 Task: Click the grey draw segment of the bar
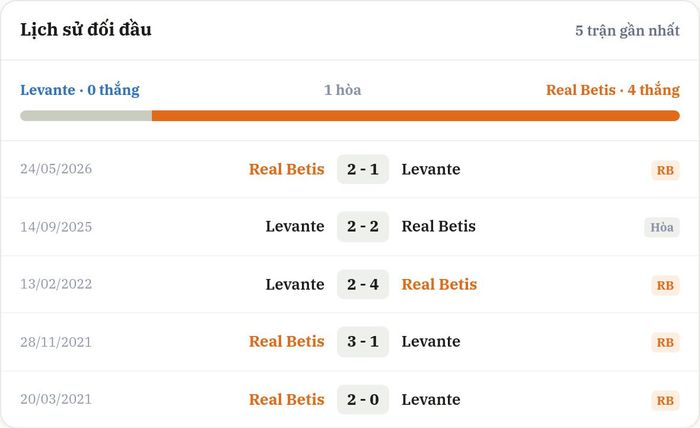coord(86,116)
